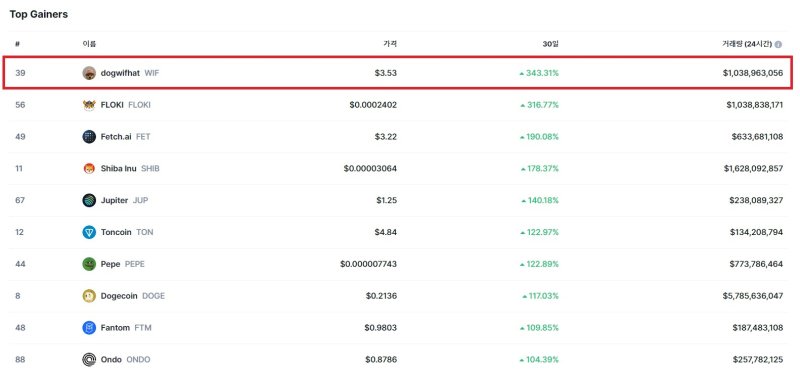Click the Dogecoin logo icon
This screenshot has width=800, height=375.
coord(89,296)
